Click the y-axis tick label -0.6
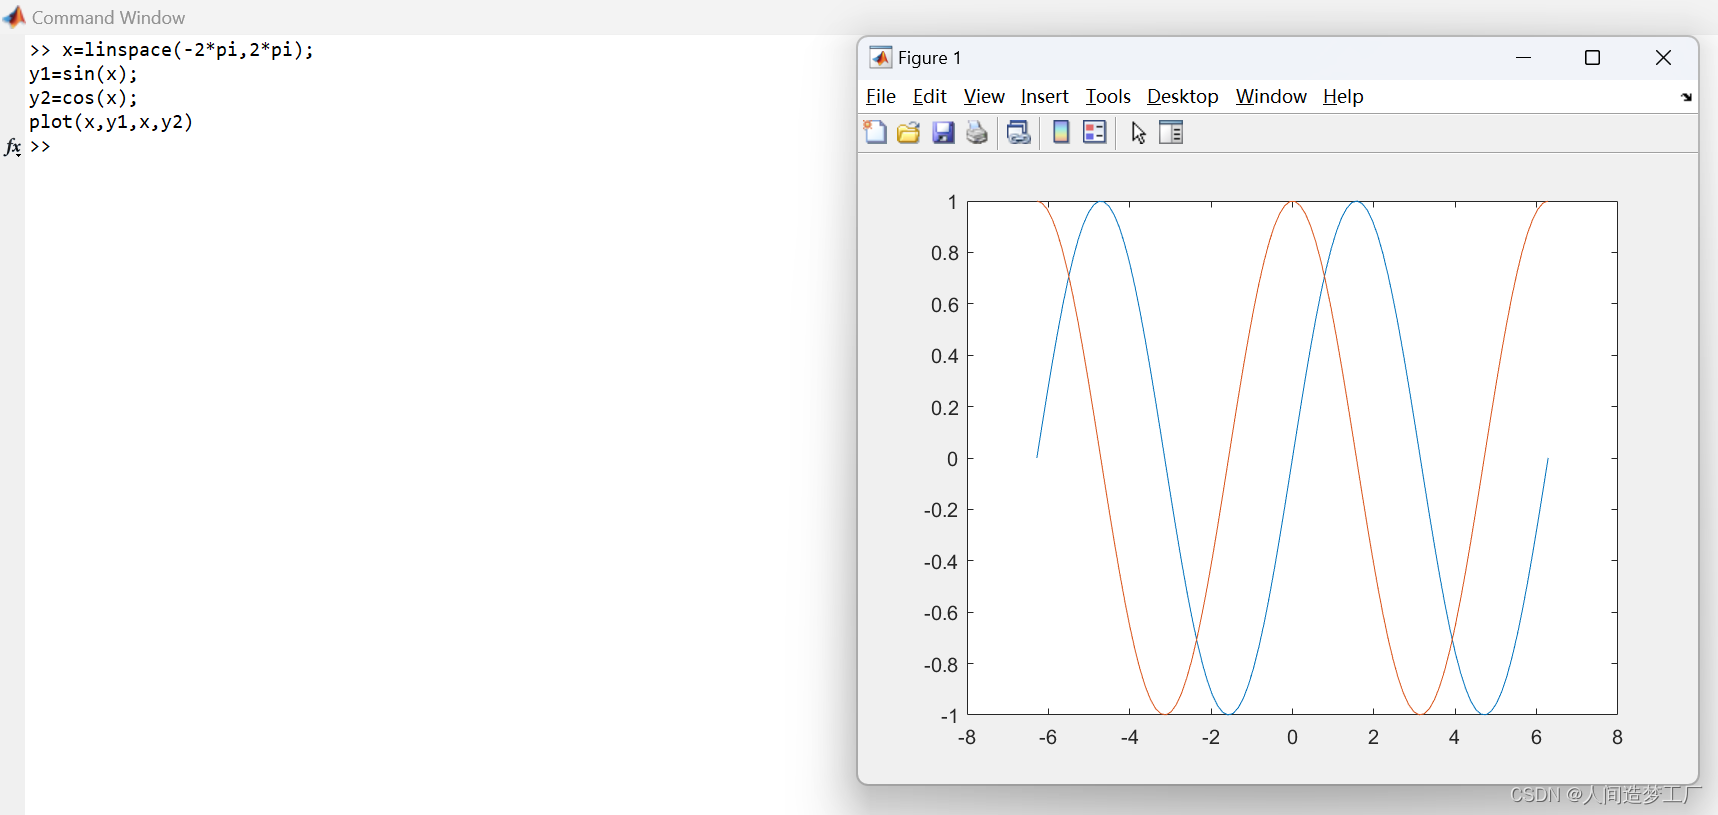This screenshot has width=1718, height=815. coord(940,613)
